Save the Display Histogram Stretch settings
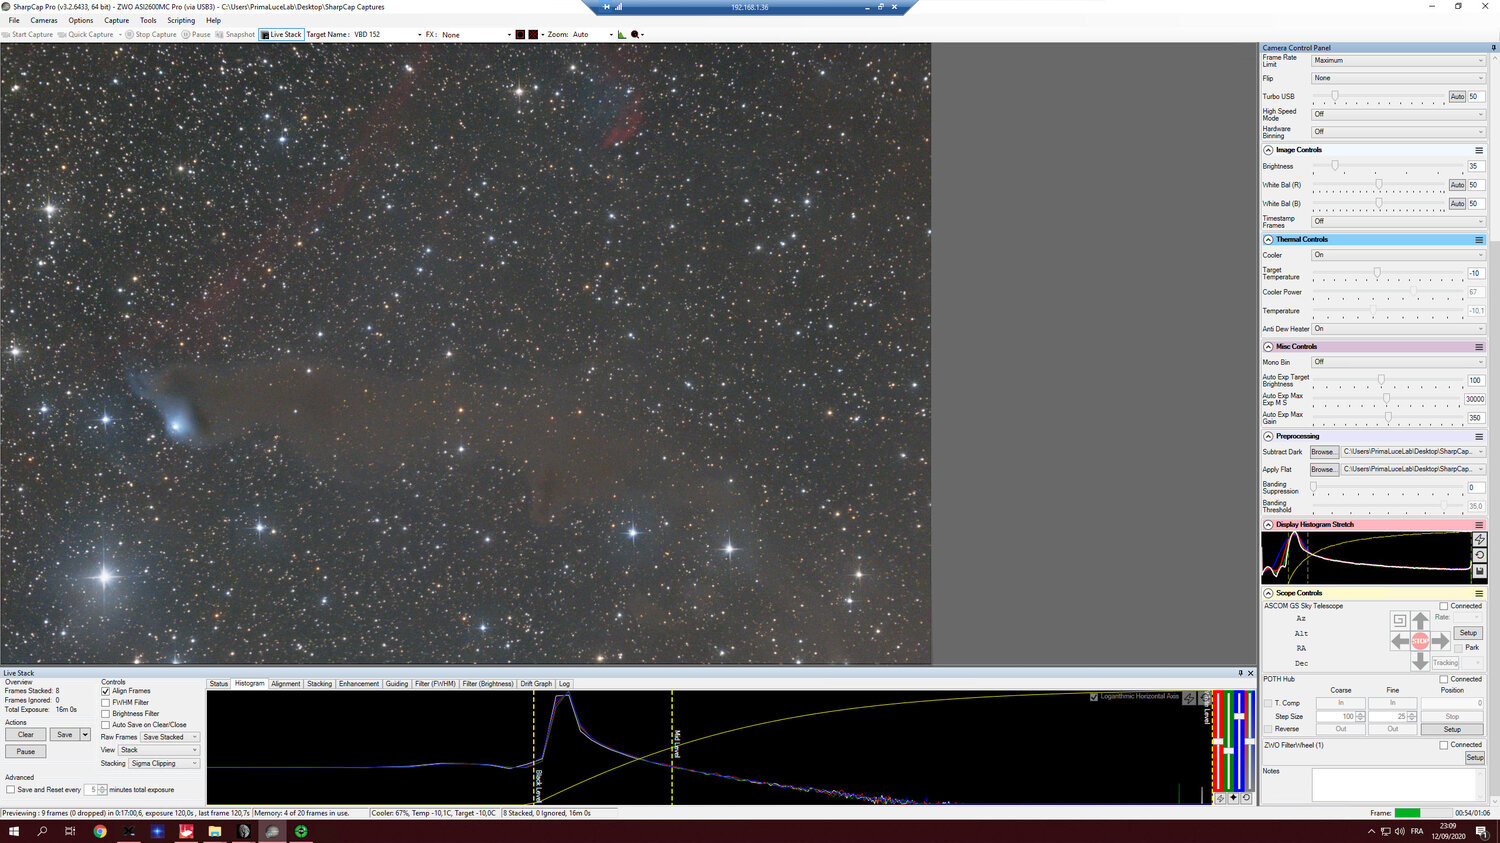The width and height of the screenshot is (1500, 843). coord(1480,571)
